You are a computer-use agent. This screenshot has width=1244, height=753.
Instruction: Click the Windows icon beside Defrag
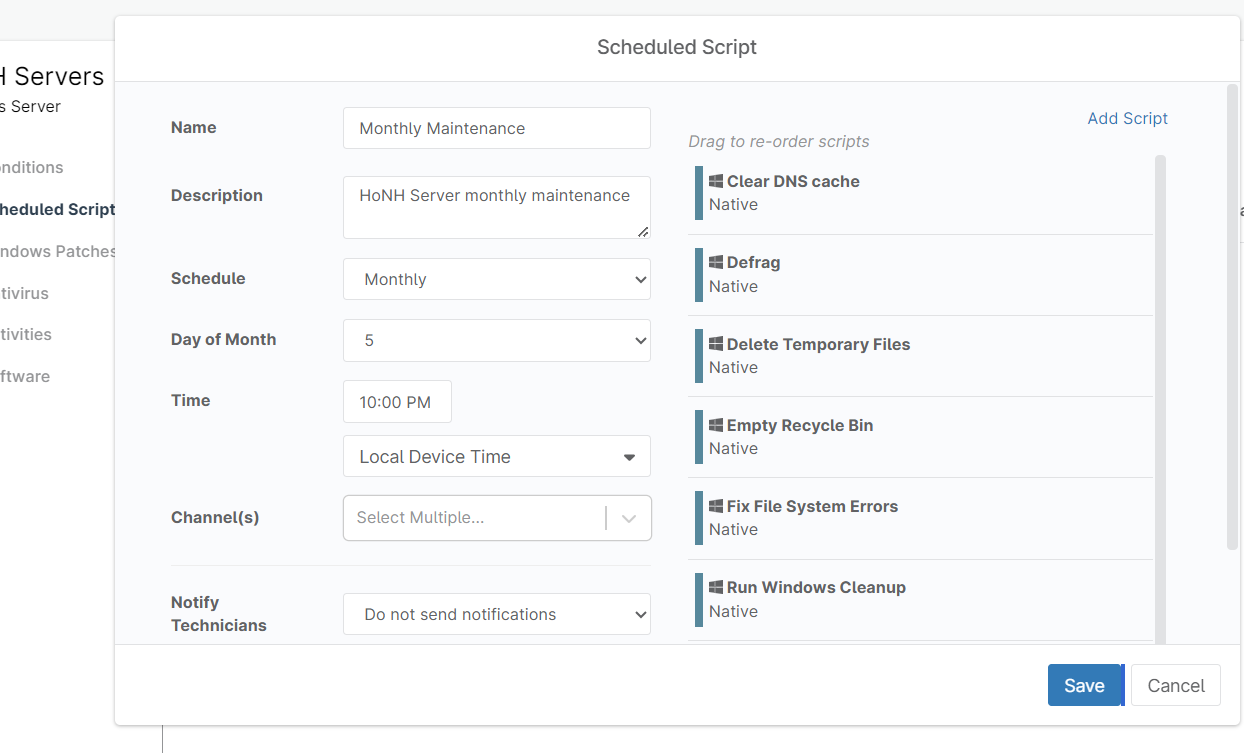(x=717, y=262)
